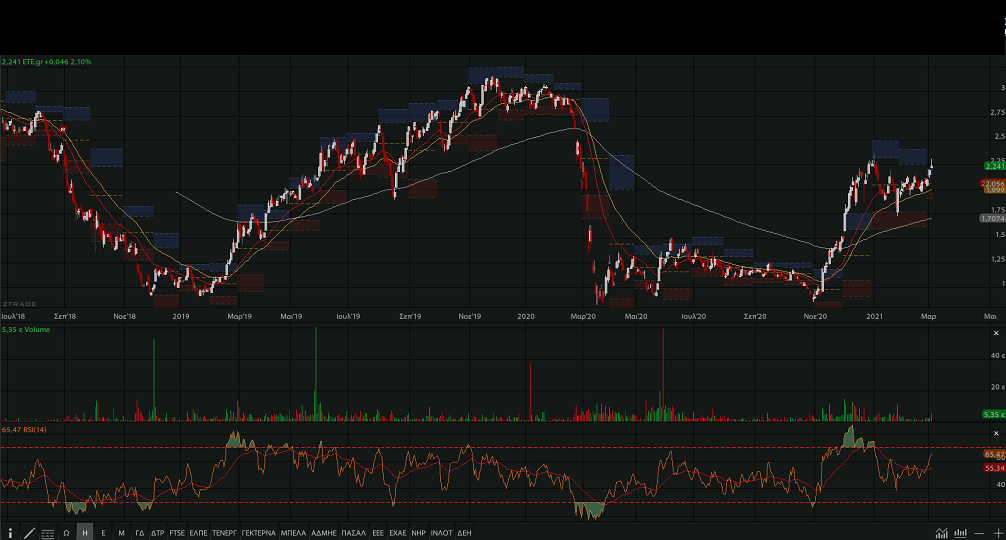
Task: Zoom out with the minus icon
Action: click(x=980, y=533)
